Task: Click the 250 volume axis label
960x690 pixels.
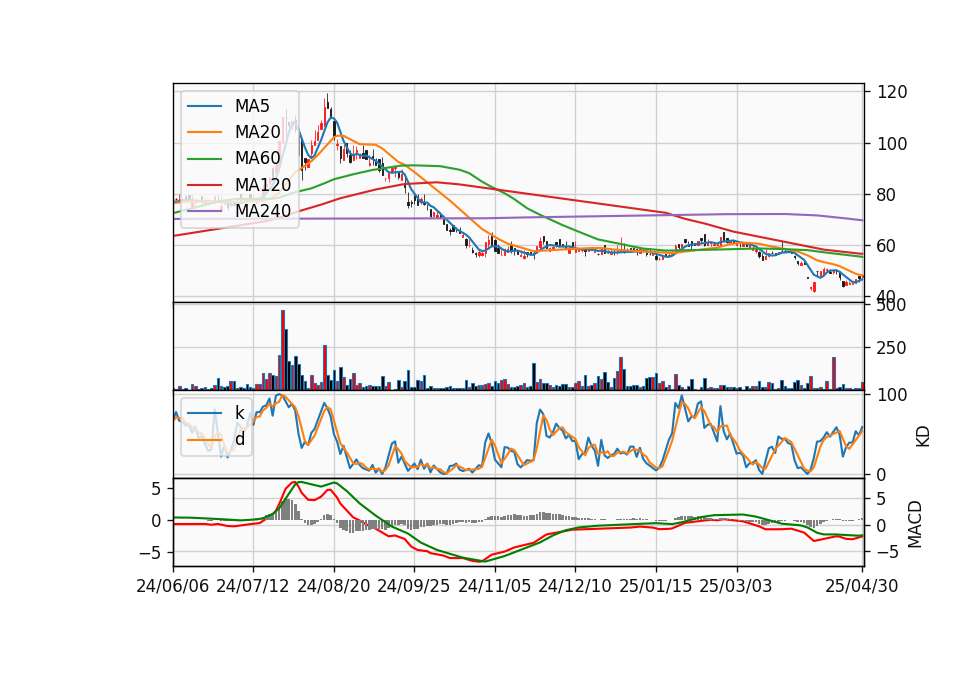Action: (892, 348)
